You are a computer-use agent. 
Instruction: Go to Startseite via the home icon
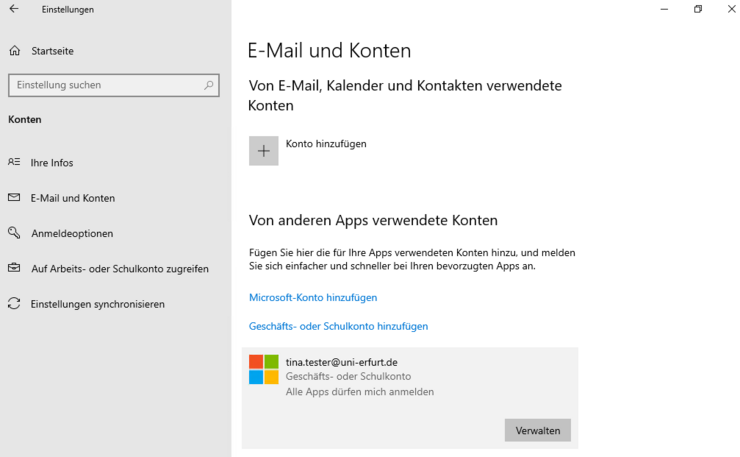pos(14,51)
